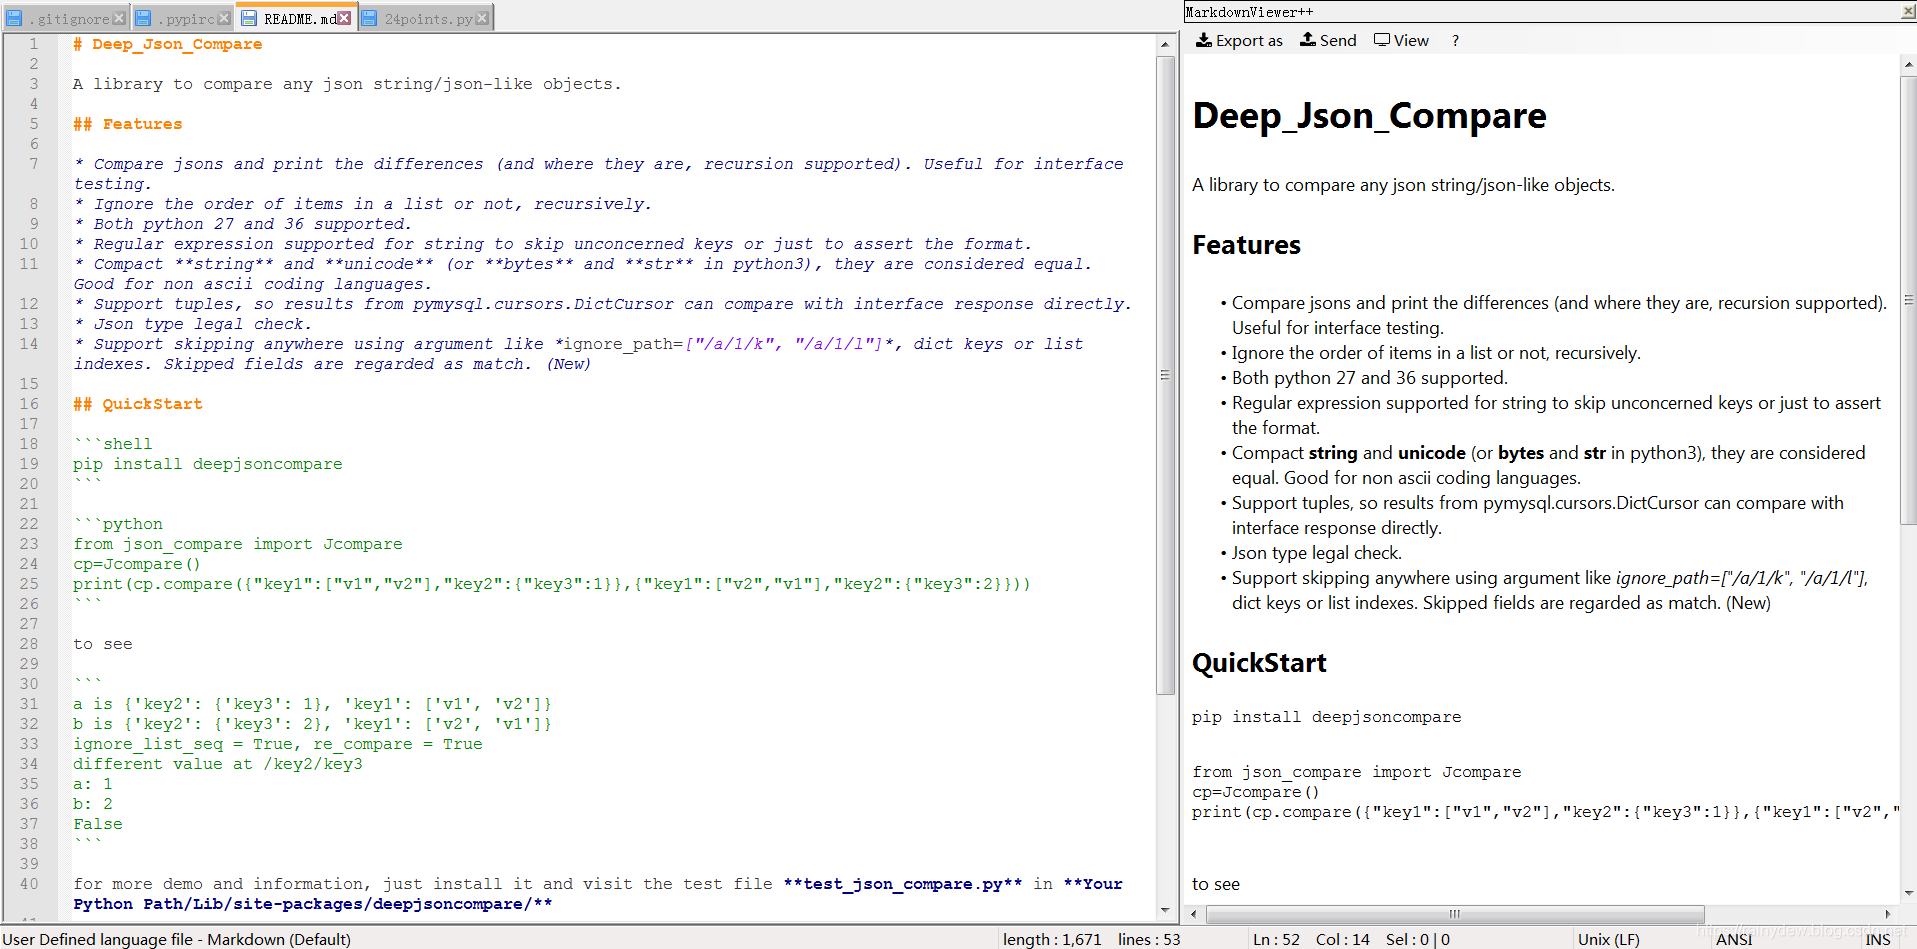Click 'False' output line in editor
Screen dimensions: 1917x949
coord(98,824)
